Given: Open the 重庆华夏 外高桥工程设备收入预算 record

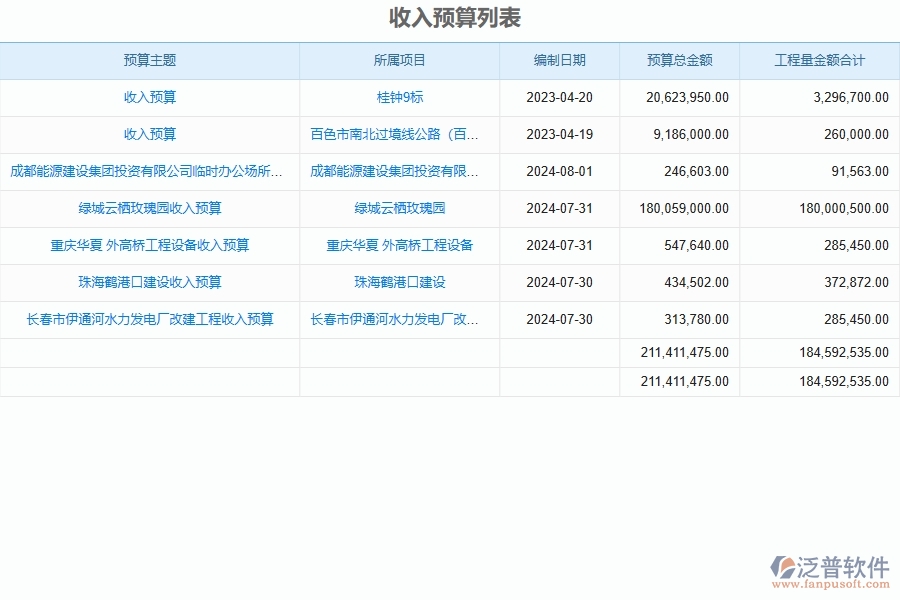Looking at the screenshot, I should [148, 245].
